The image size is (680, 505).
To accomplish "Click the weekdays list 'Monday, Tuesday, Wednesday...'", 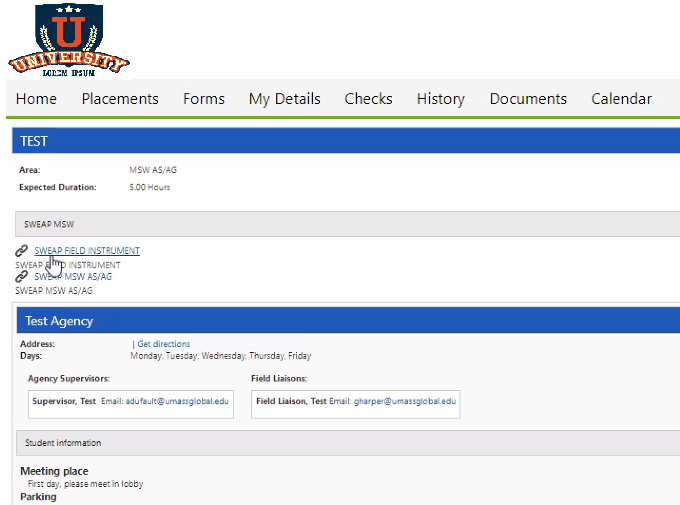I will [221, 356].
